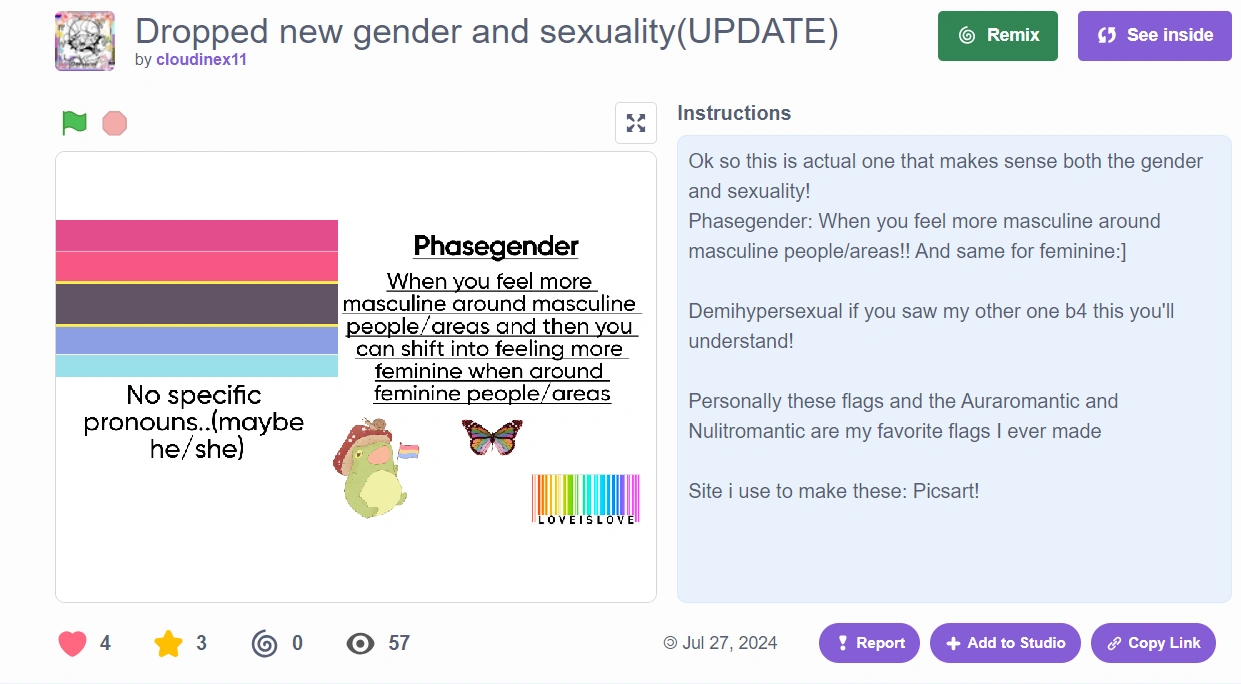Enter full screen stage mode
Screen dimensions: 1241x684
pos(636,123)
